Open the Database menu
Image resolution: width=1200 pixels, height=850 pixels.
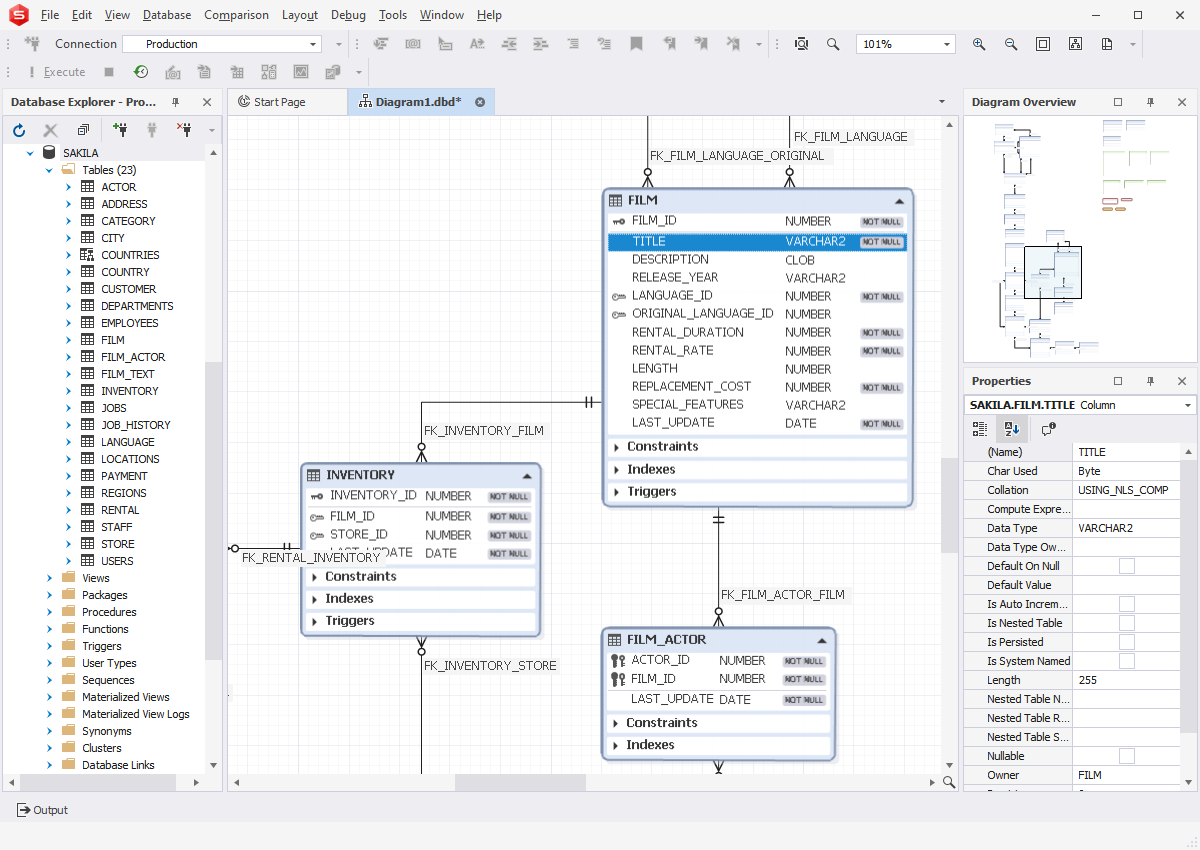166,15
